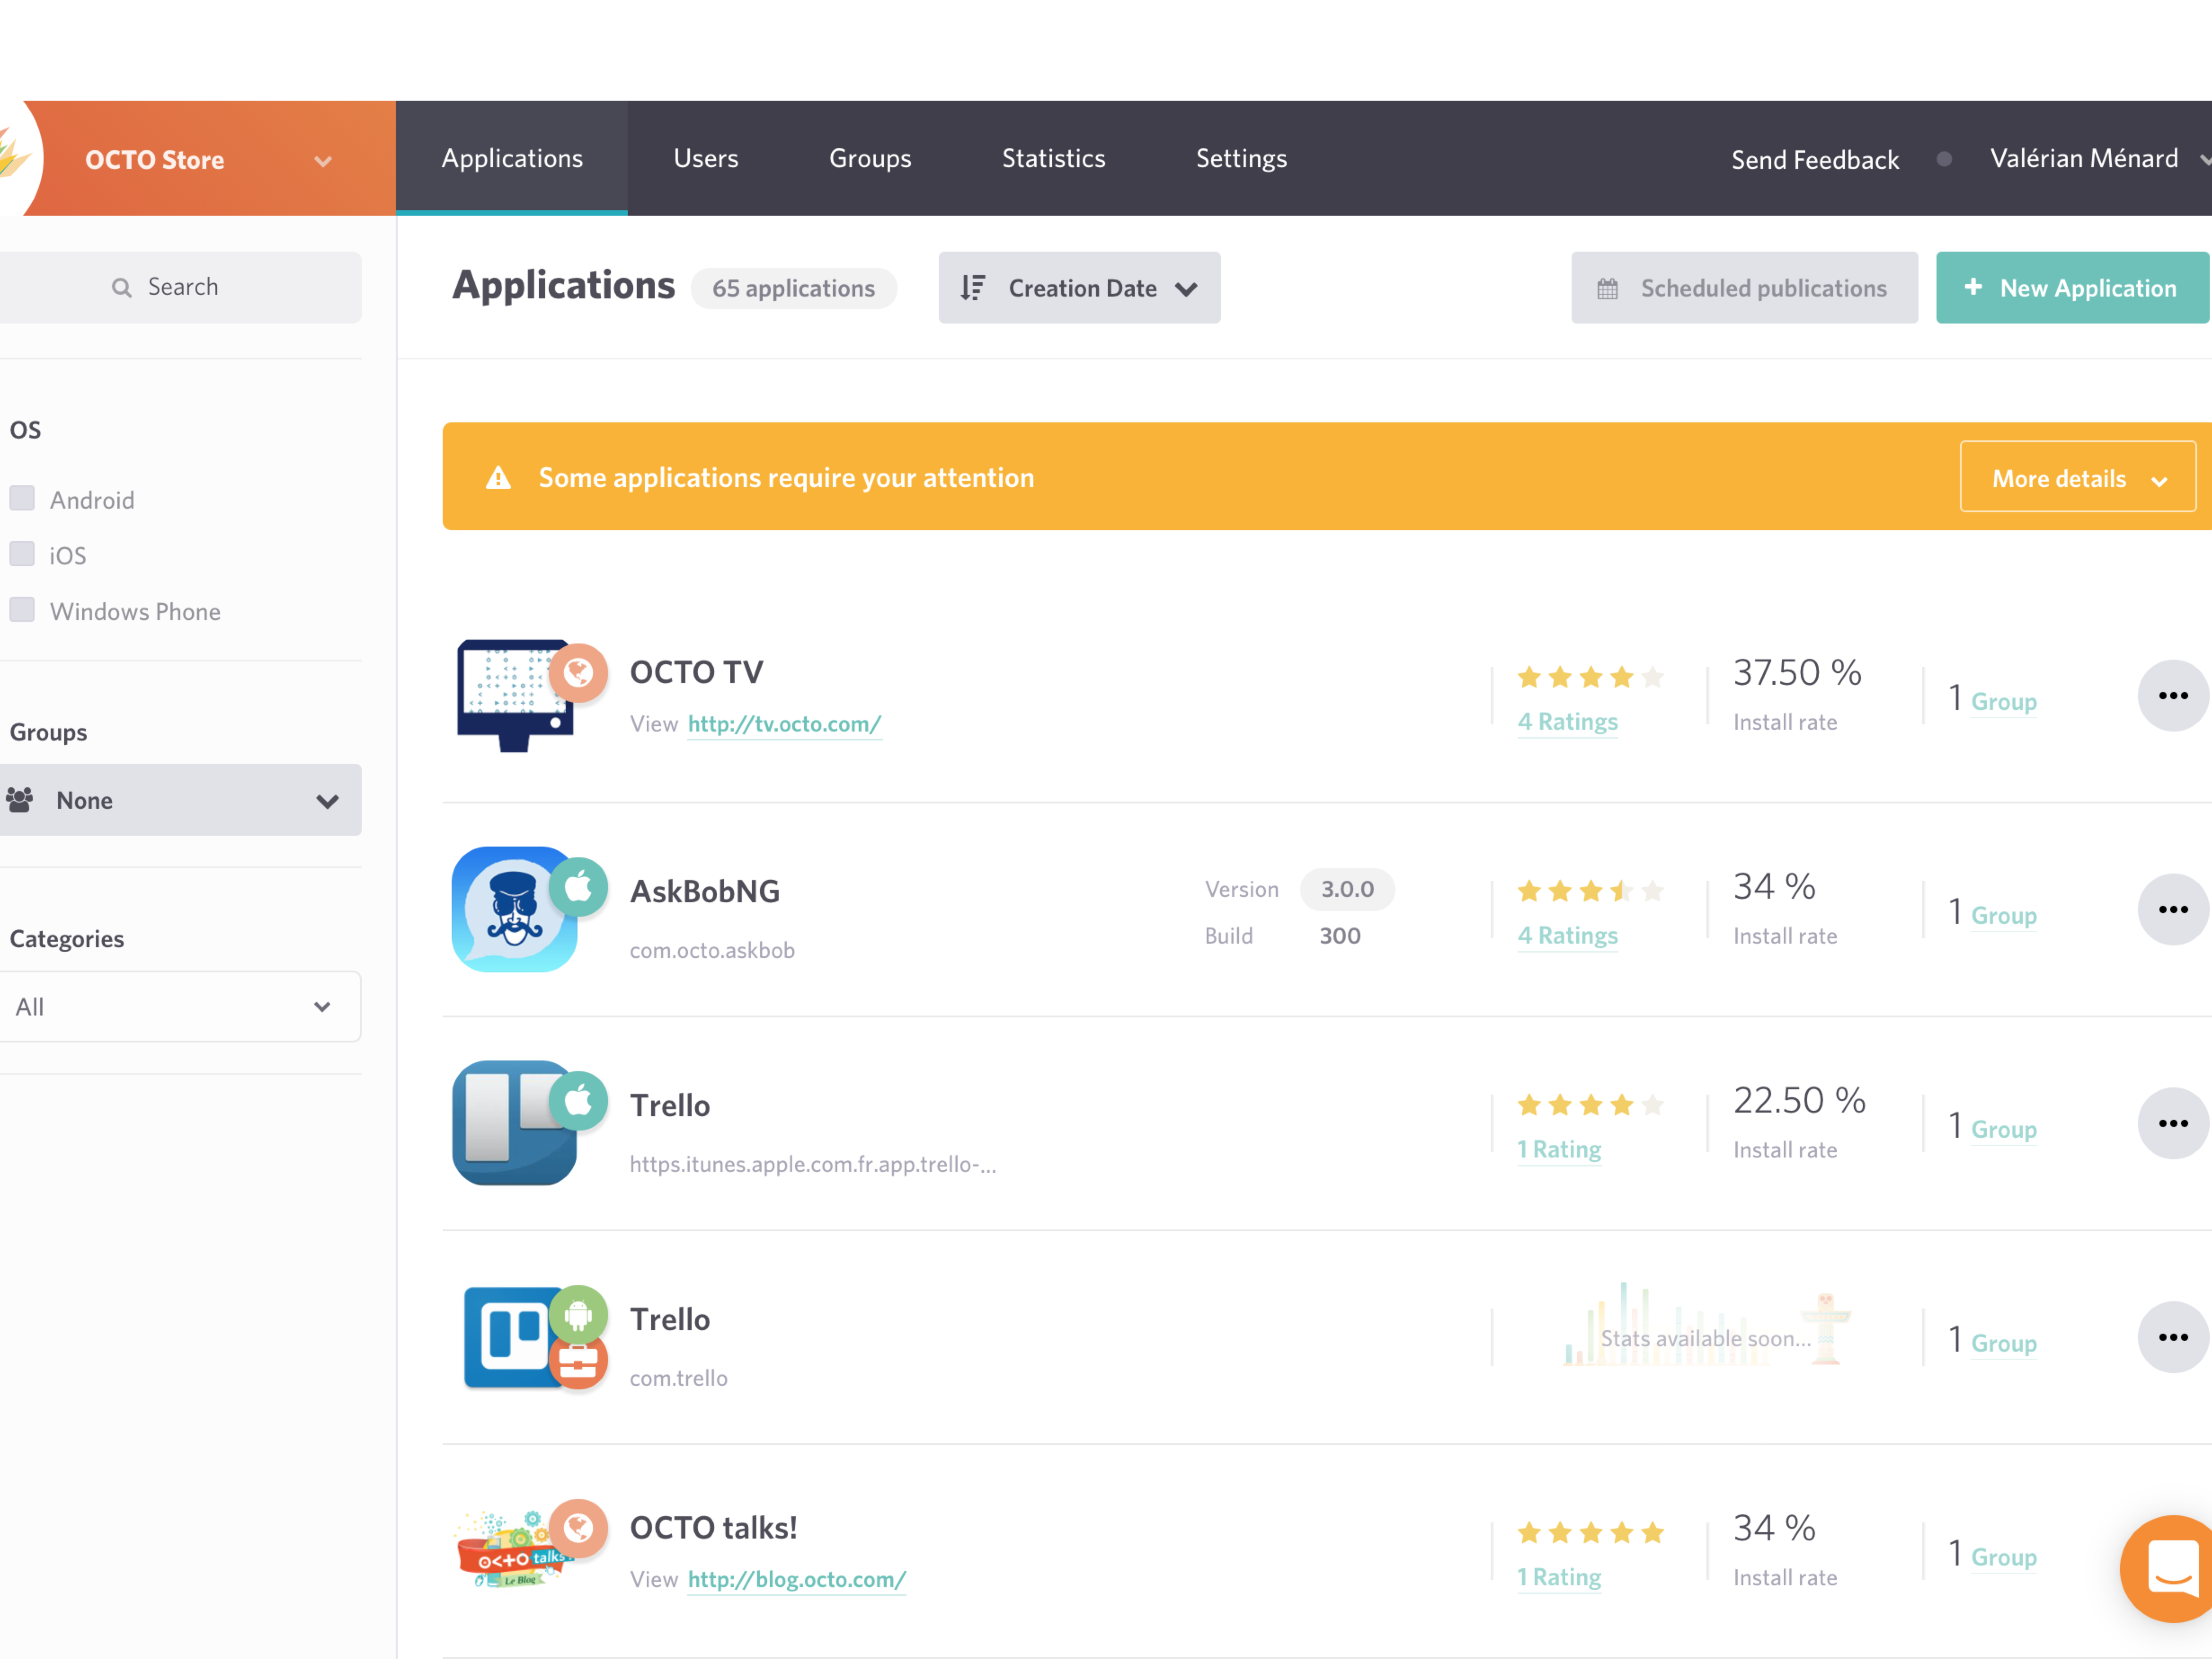2212x1659 pixels.
Task: Enable the iOS filter checkbox
Action: click(x=22, y=554)
